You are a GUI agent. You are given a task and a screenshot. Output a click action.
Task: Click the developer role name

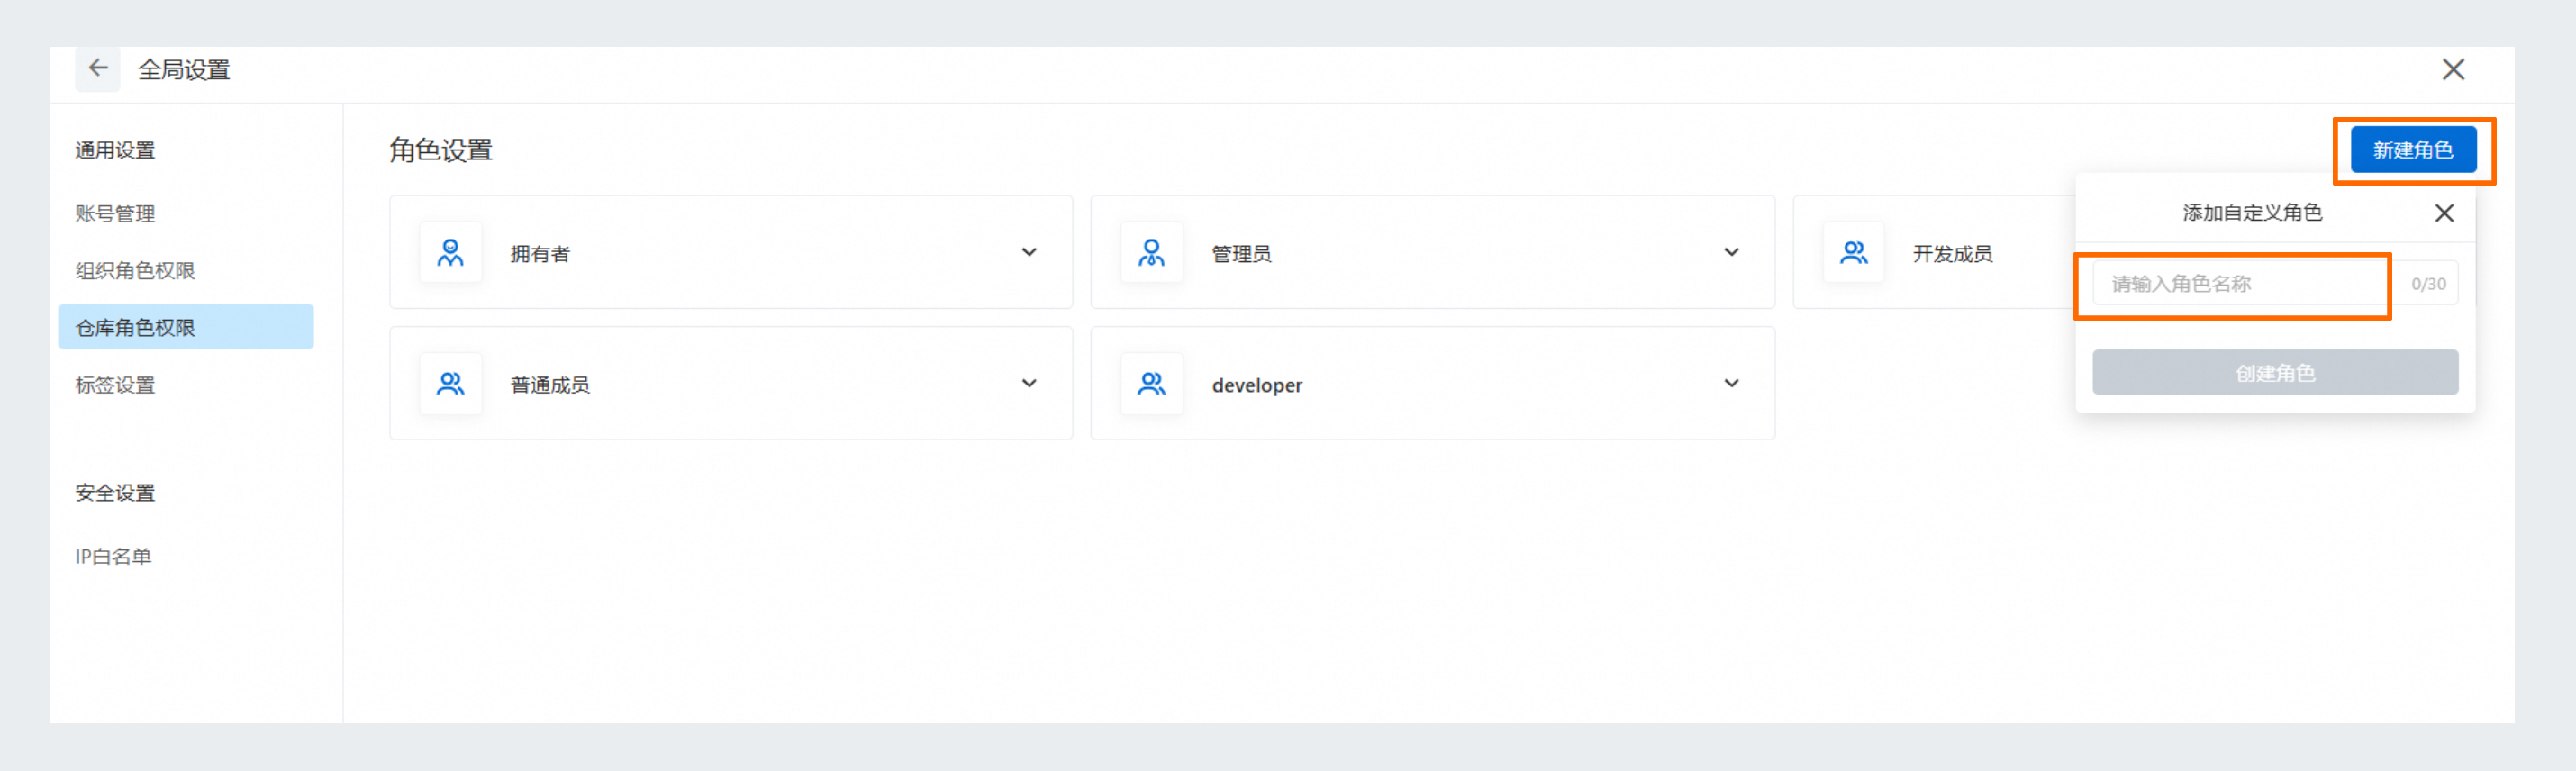point(1257,385)
